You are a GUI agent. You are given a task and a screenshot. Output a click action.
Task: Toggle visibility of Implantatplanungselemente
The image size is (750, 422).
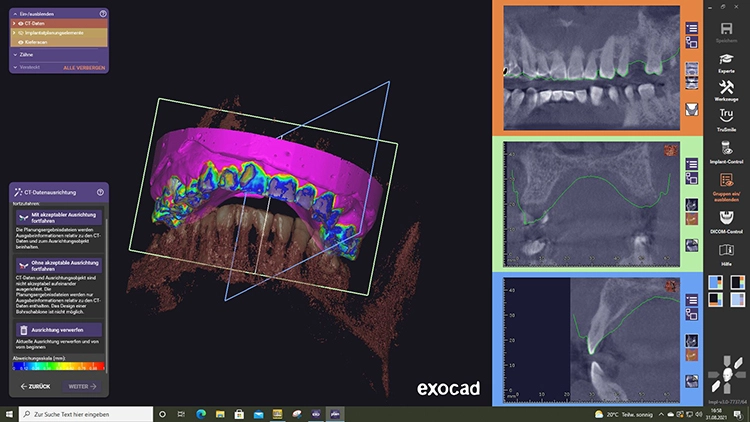tap(21, 33)
